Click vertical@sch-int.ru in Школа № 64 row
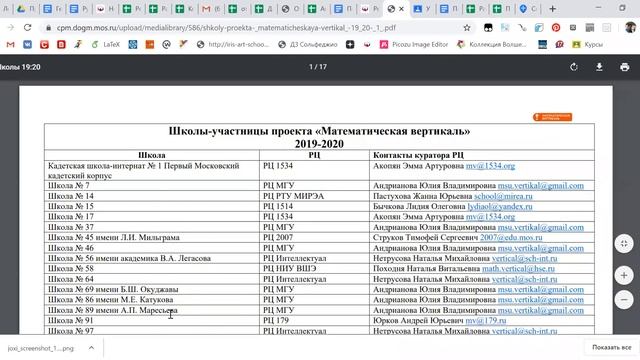Image resolution: width=640 pixels, height=360 pixels. click(x=524, y=279)
